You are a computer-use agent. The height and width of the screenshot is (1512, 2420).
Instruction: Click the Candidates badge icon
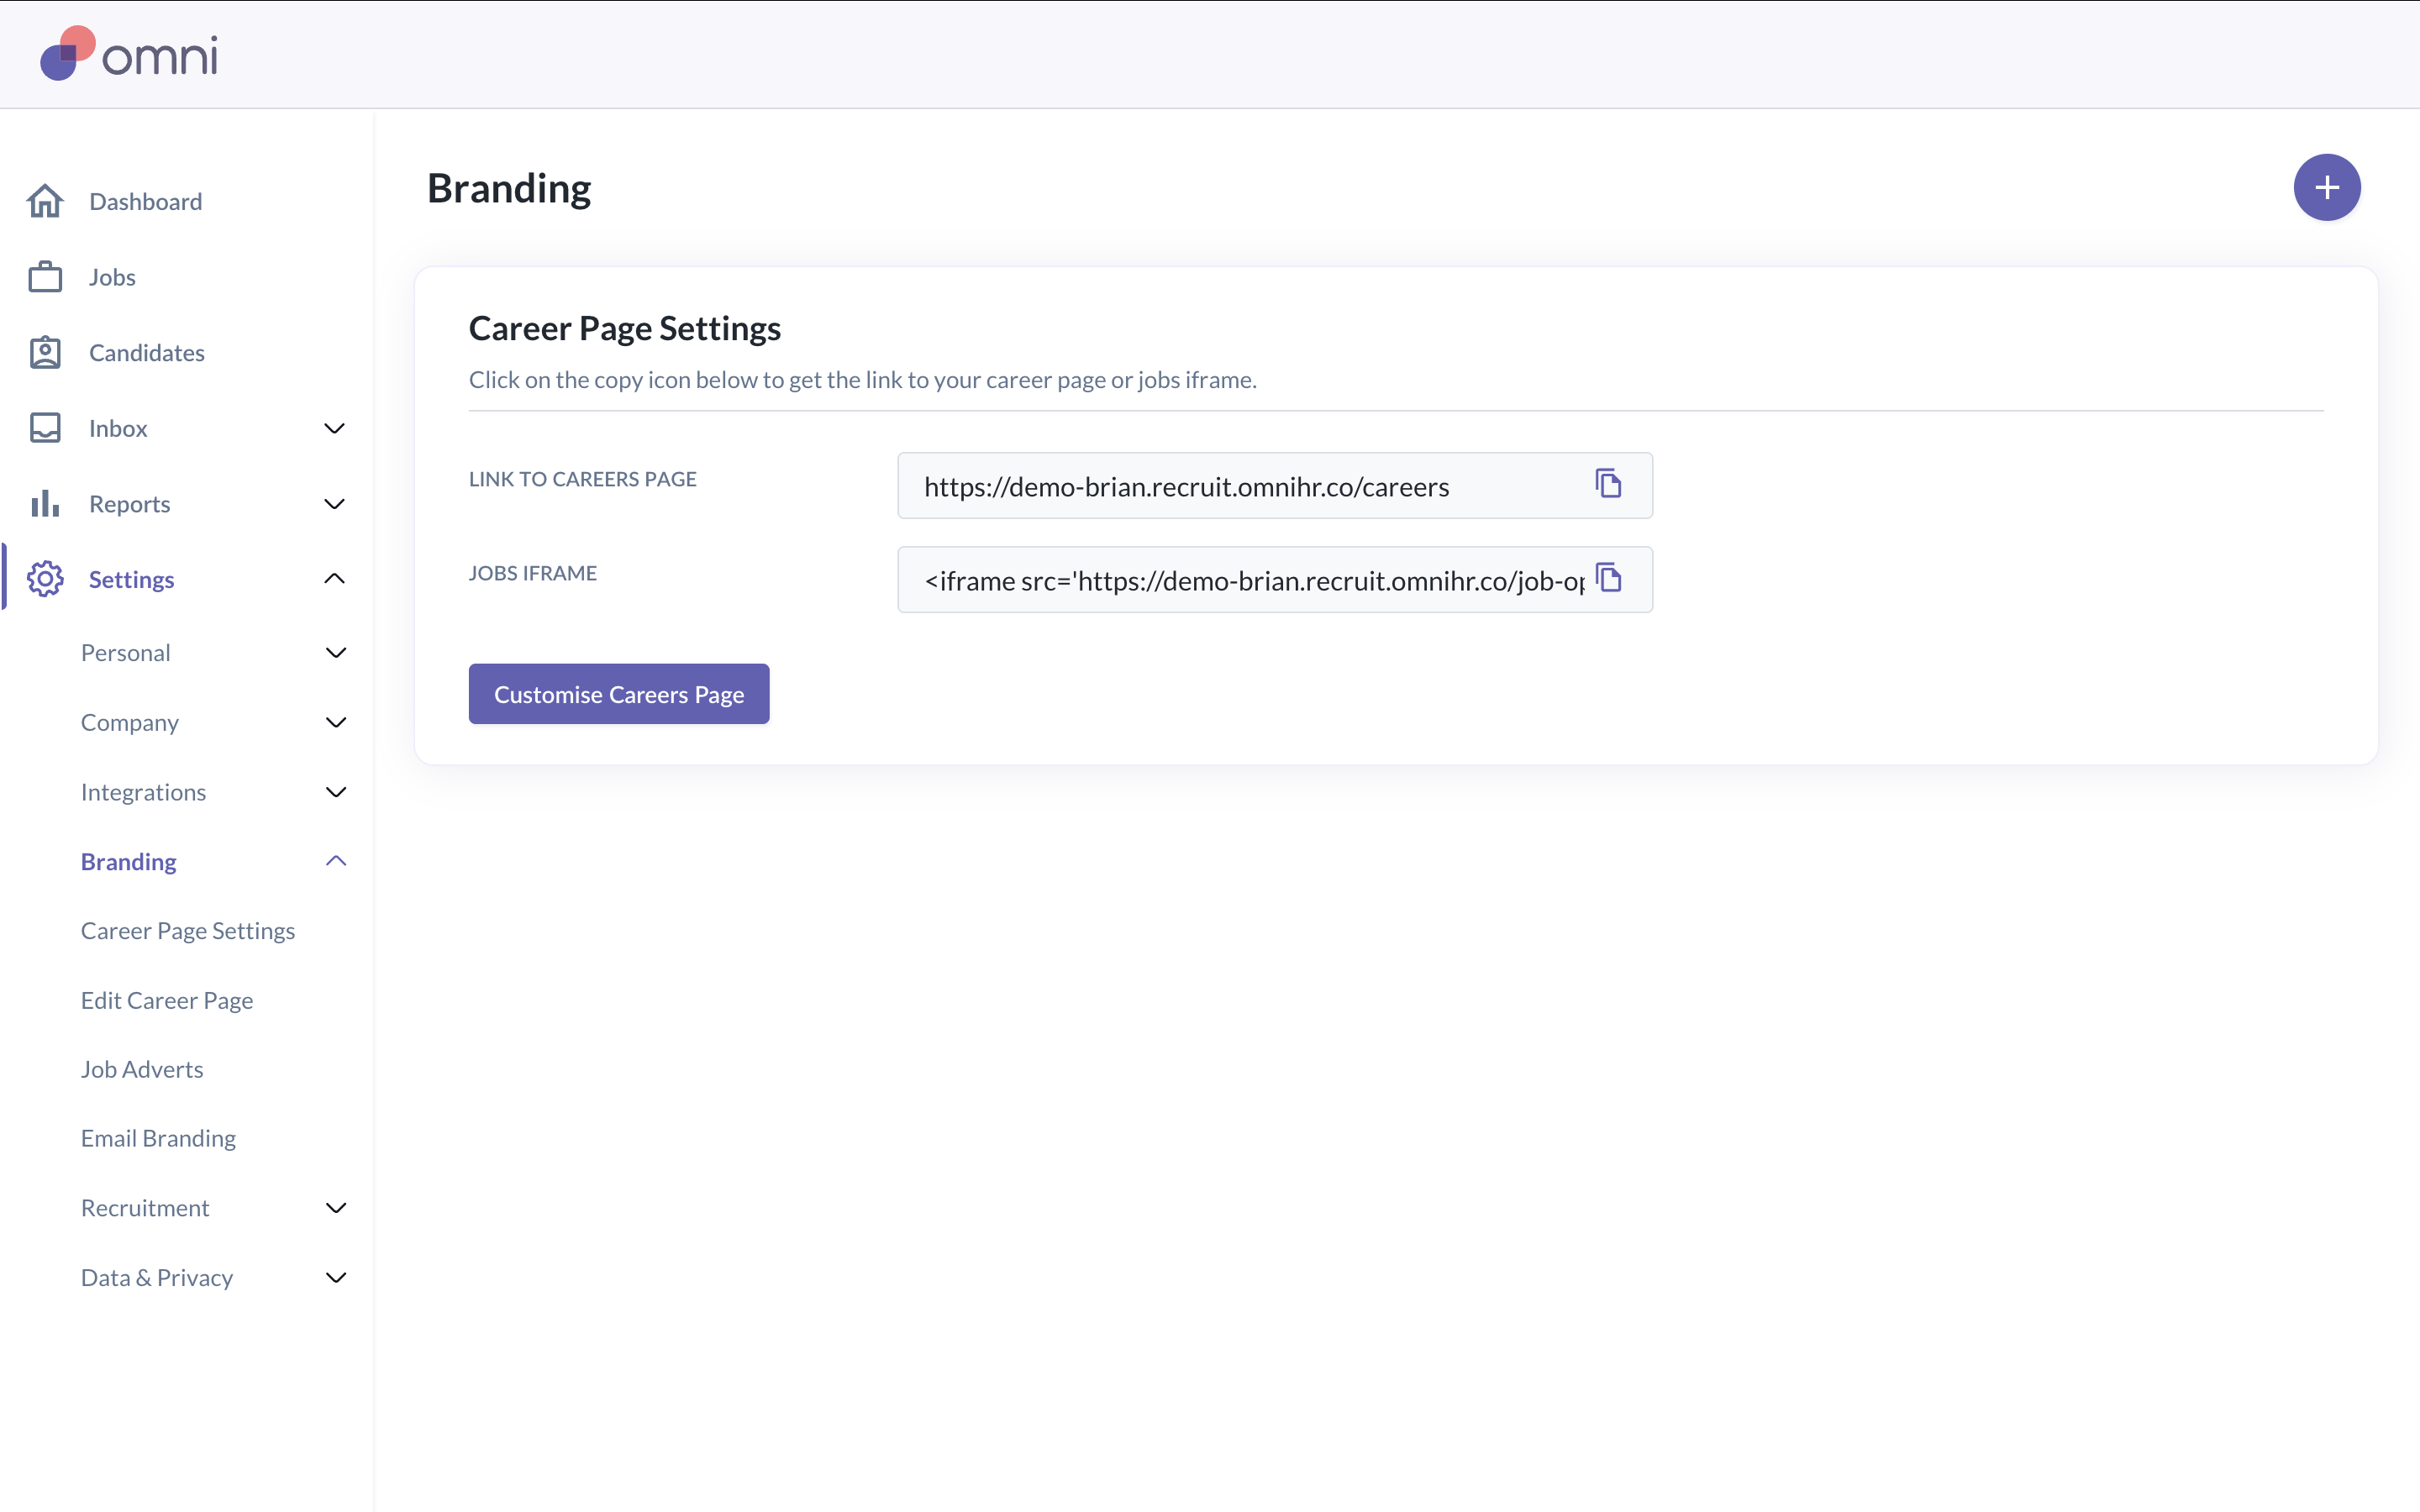pyautogui.click(x=45, y=353)
